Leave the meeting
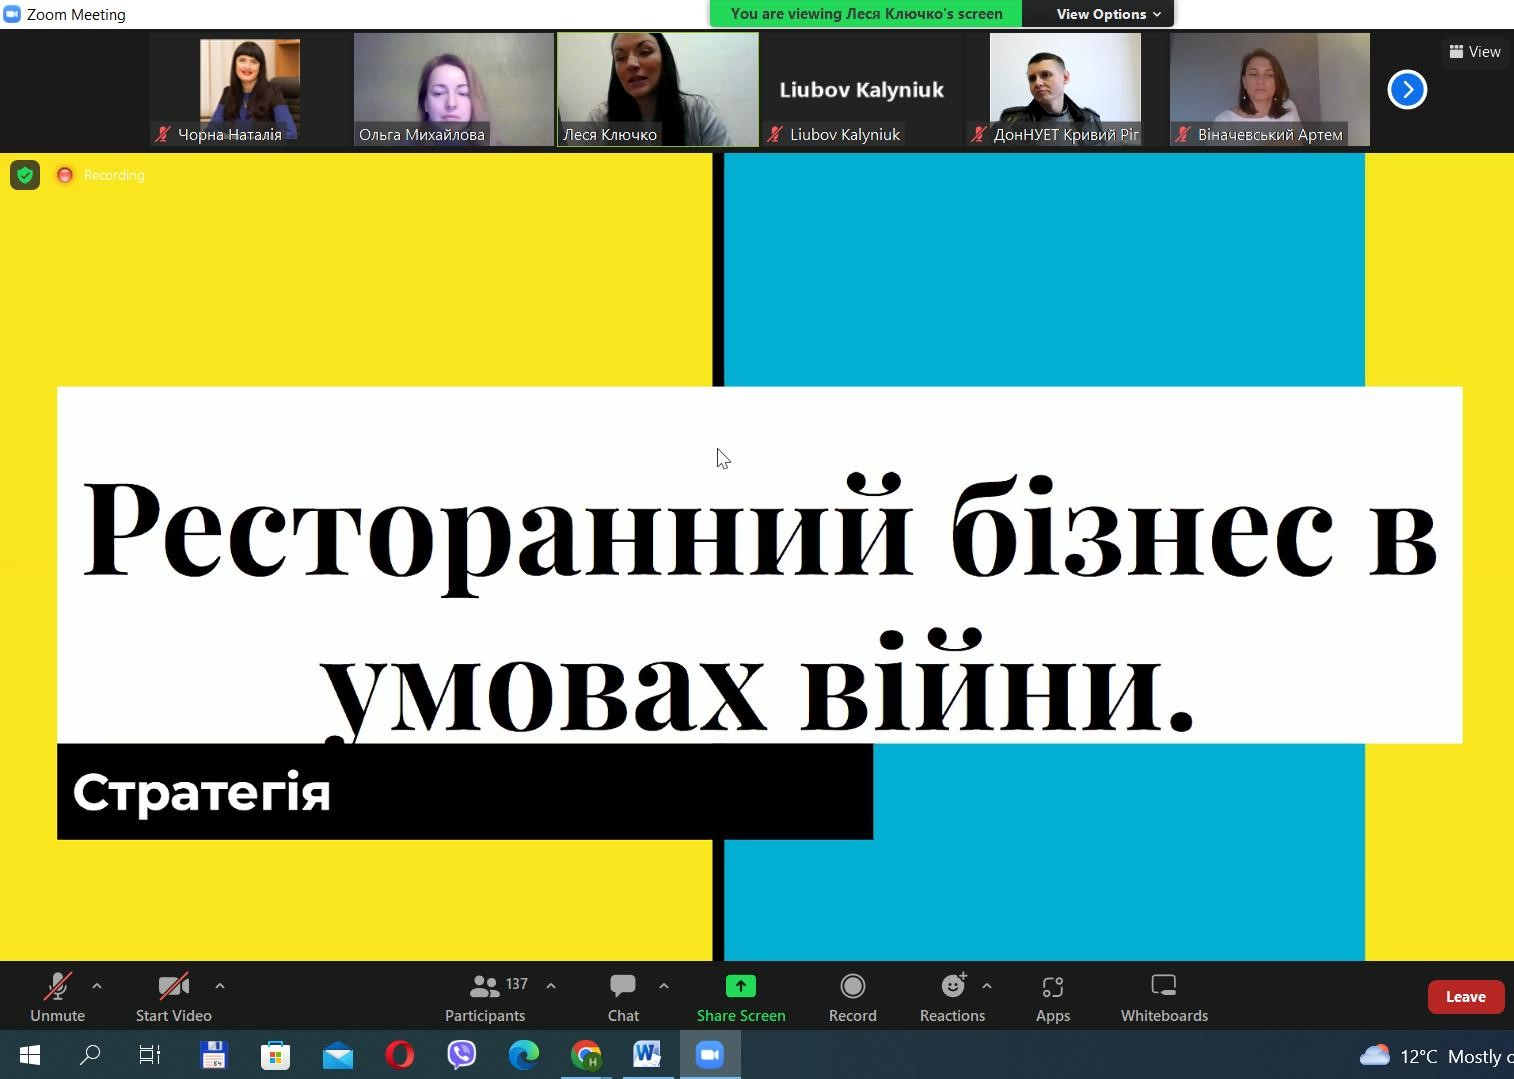Viewport: 1514px width, 1079px height. click(1465, 997)
